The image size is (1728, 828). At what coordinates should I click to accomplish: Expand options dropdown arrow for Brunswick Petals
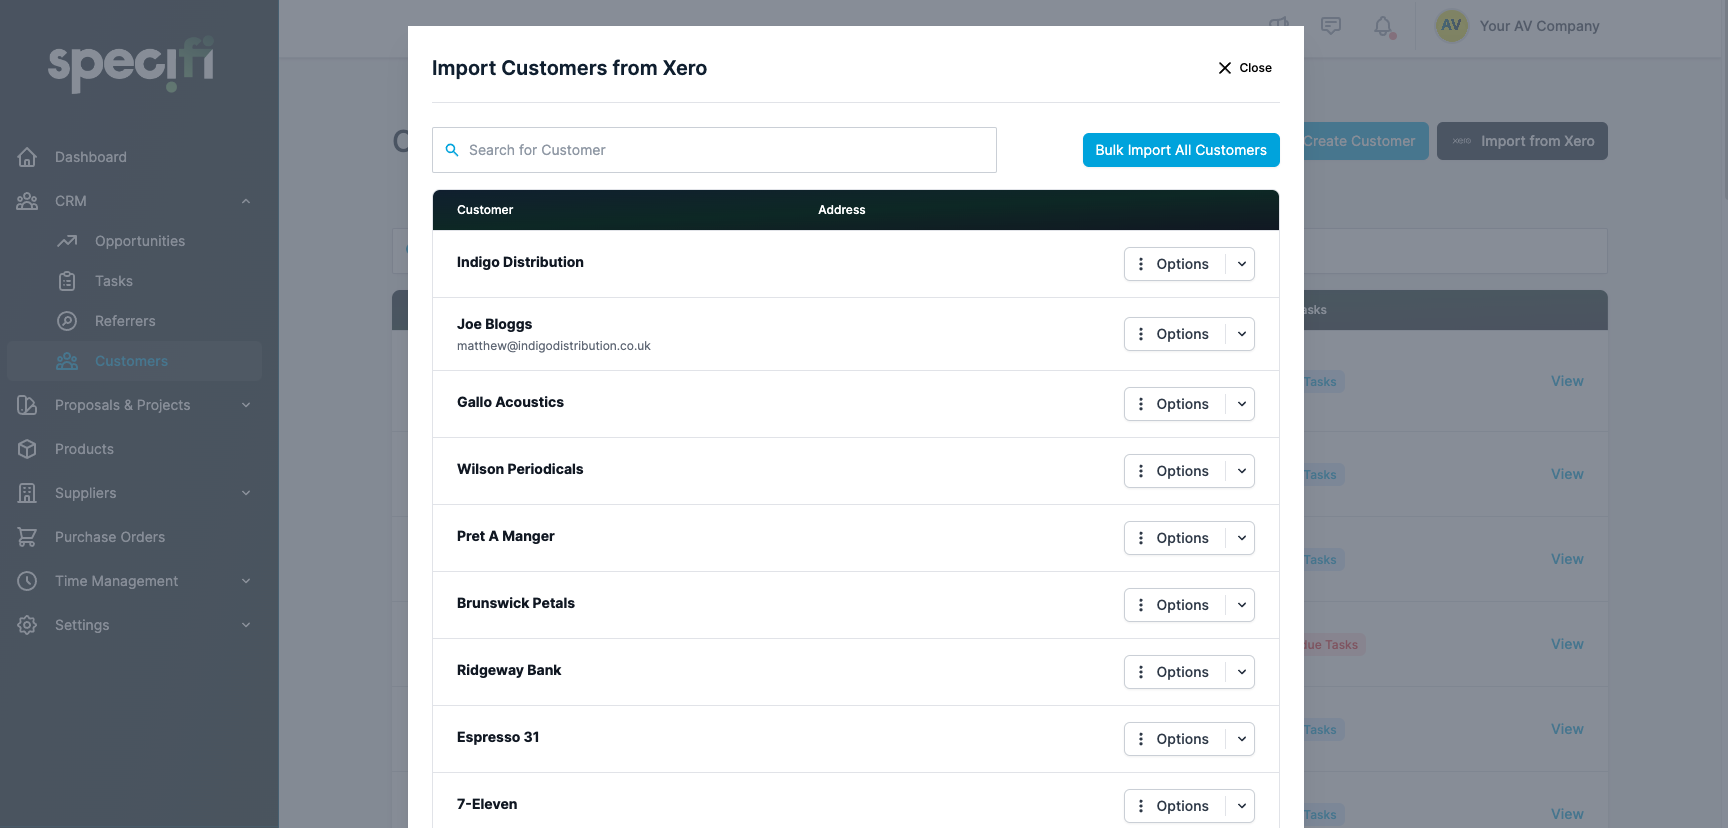coord(1241,605)
